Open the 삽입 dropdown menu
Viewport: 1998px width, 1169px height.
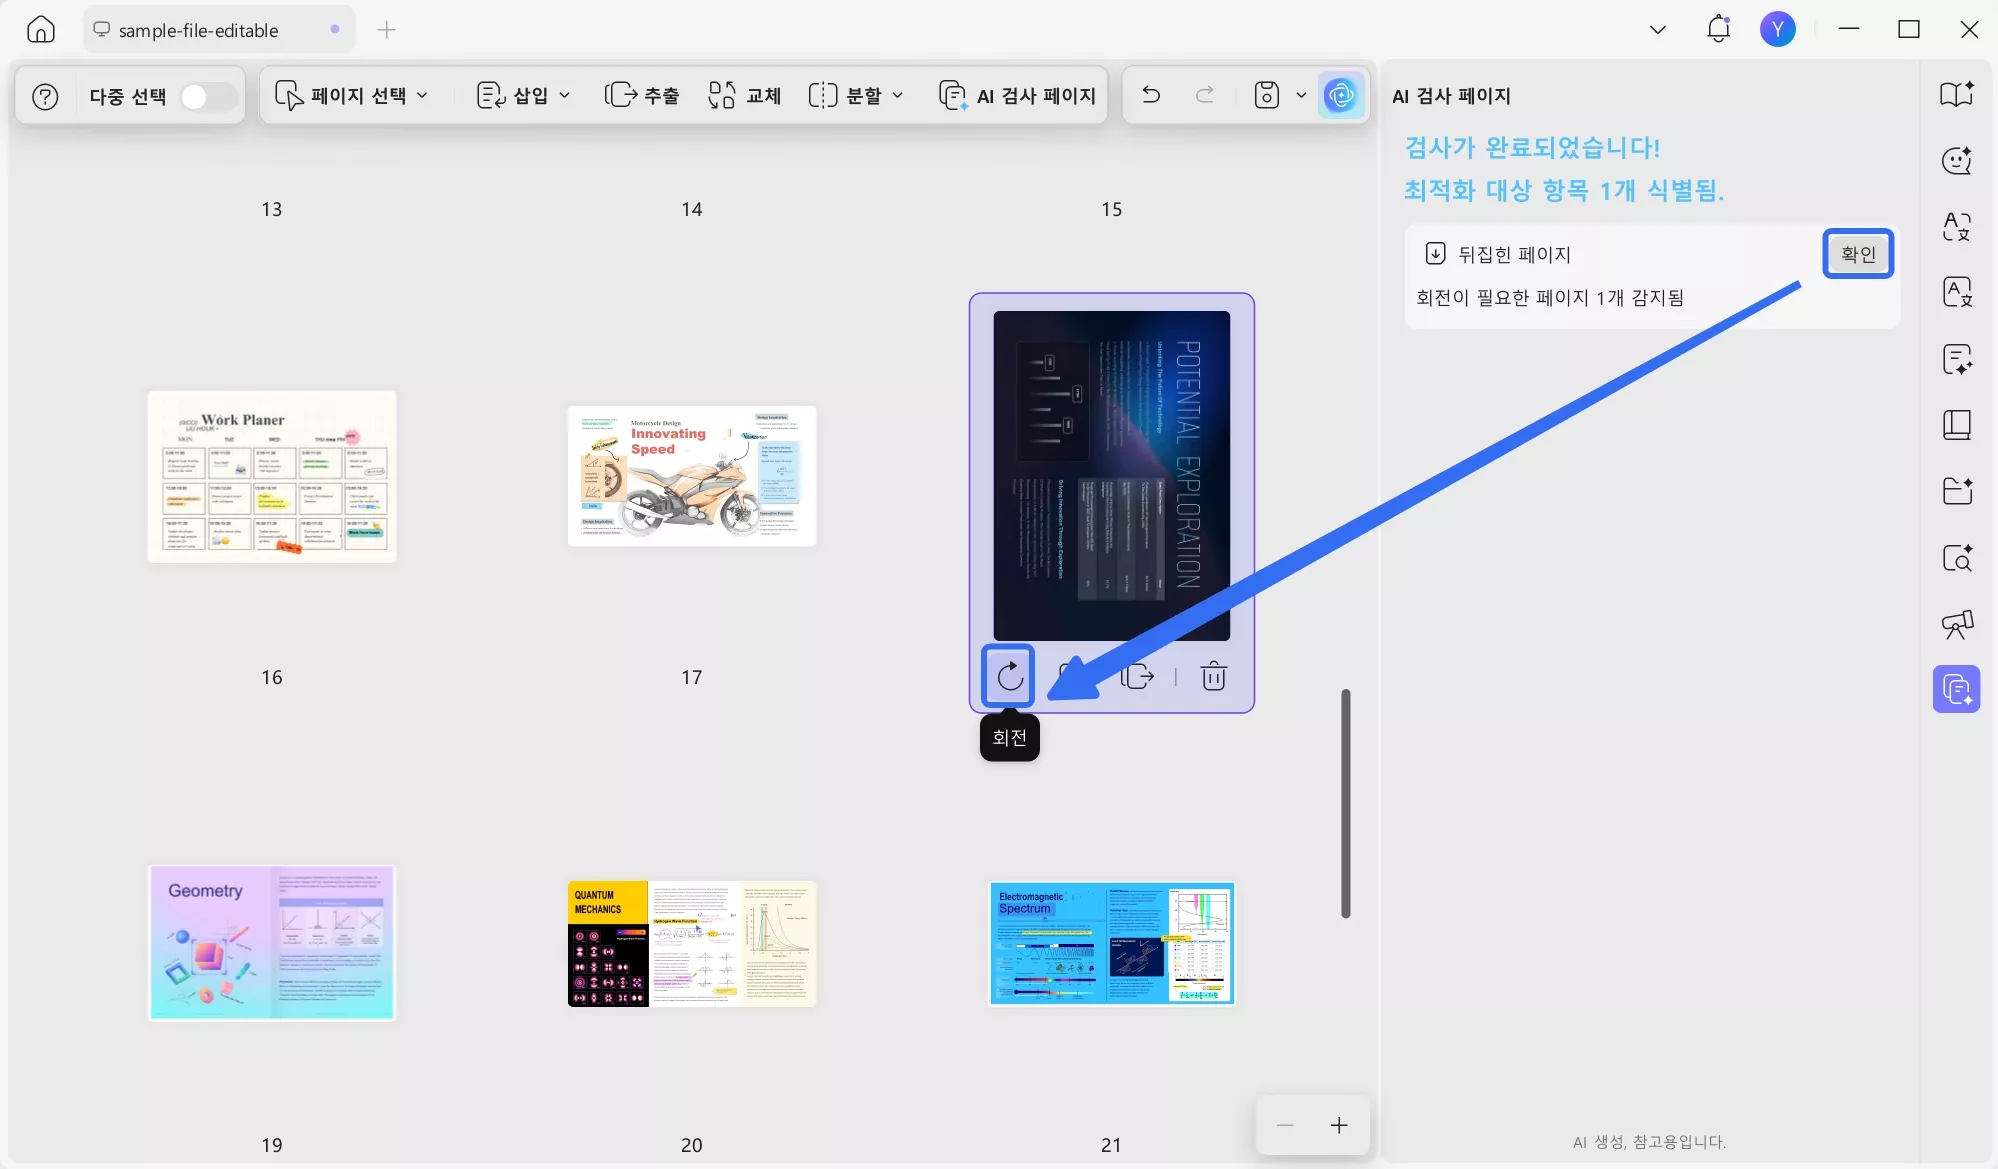(523, 95)
